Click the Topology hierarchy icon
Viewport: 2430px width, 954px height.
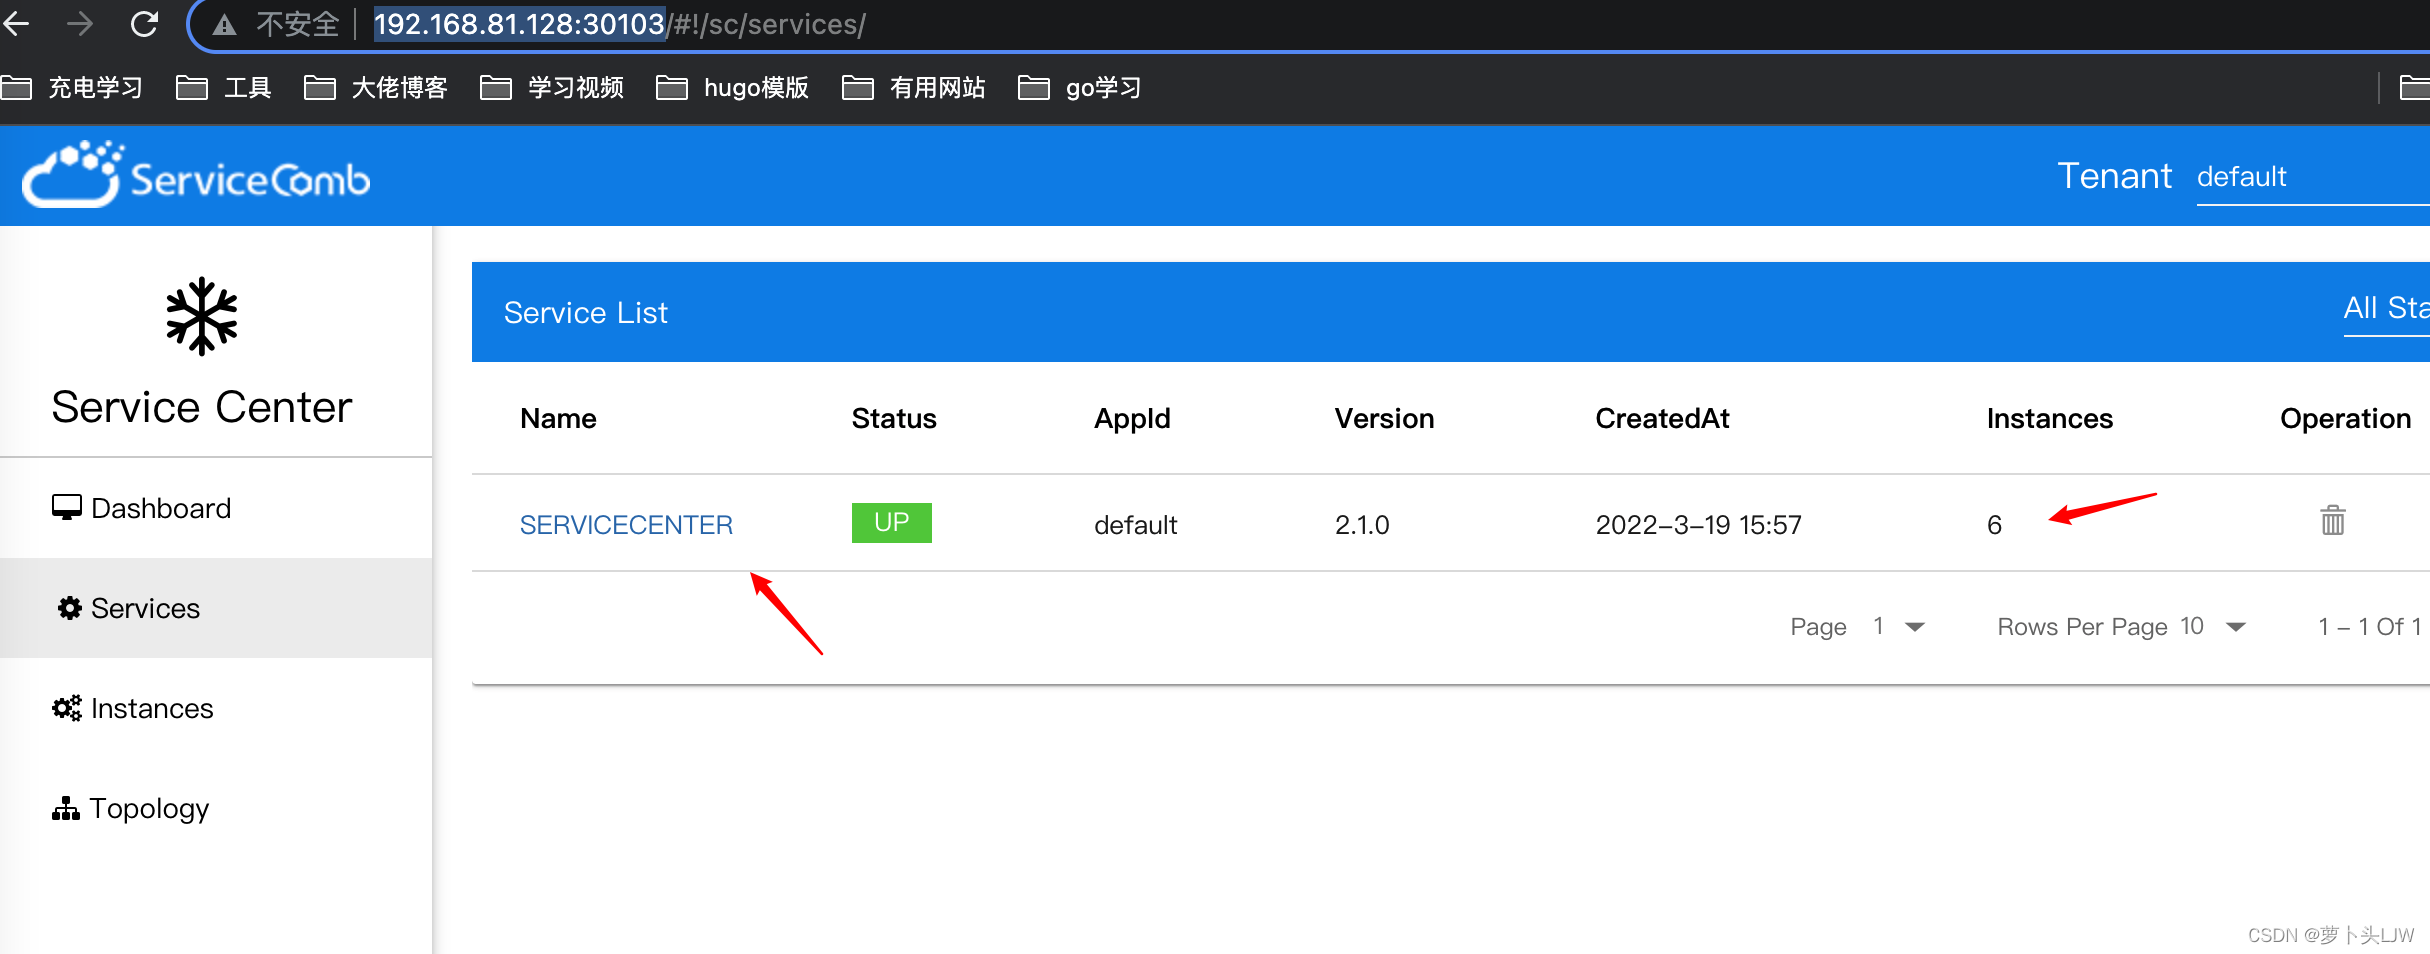pos(66,808)
